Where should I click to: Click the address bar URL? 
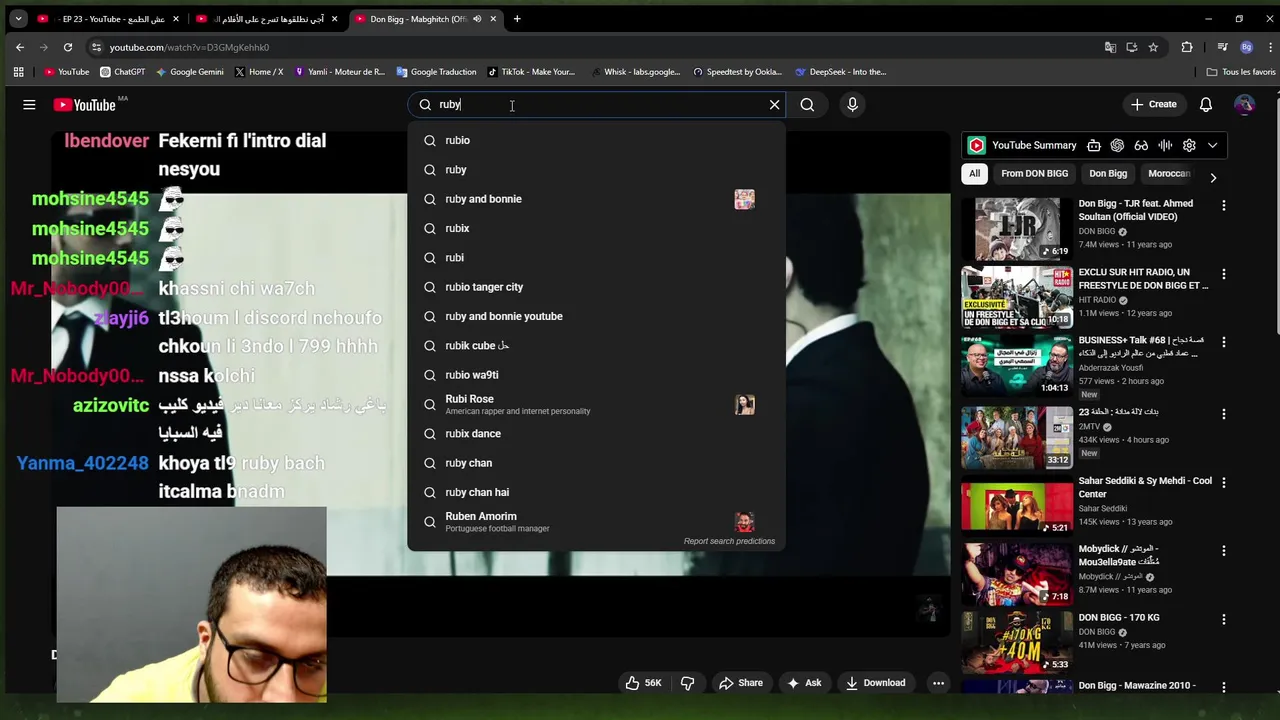189,47
